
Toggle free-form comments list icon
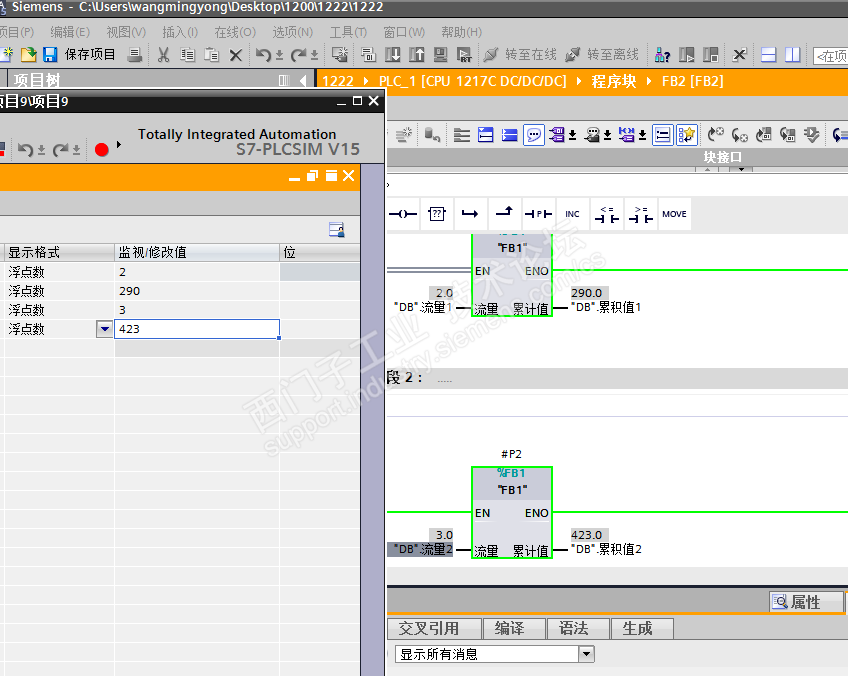[x=662, y=135]
